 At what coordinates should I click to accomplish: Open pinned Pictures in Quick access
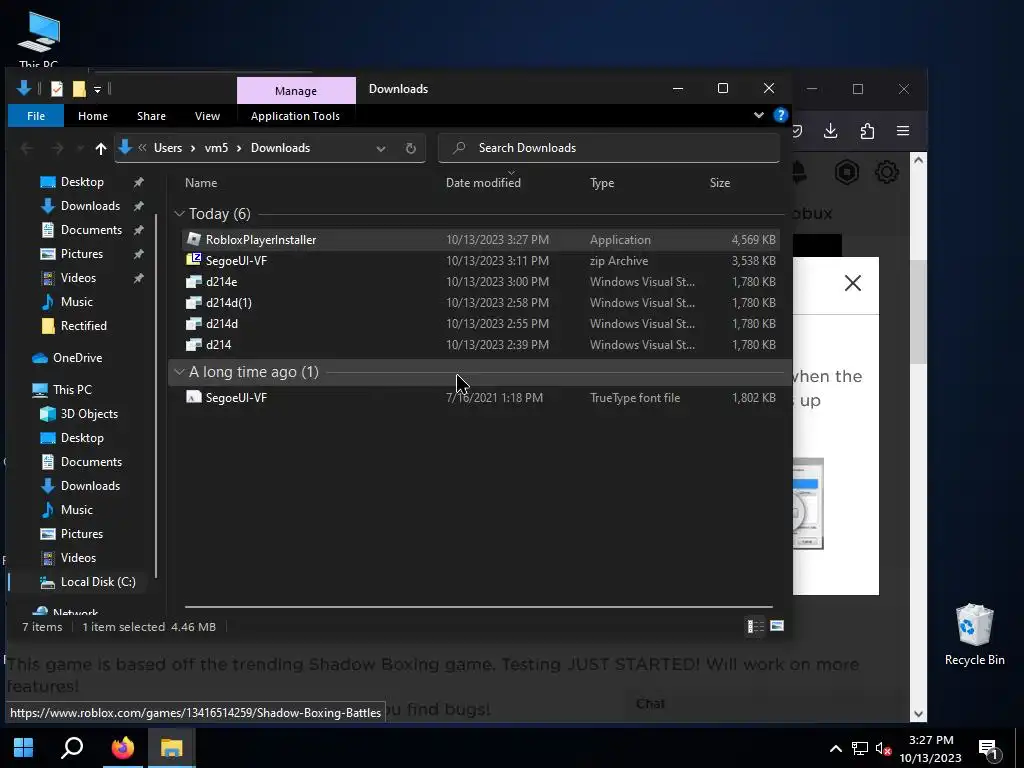click(x=82, y=254)
